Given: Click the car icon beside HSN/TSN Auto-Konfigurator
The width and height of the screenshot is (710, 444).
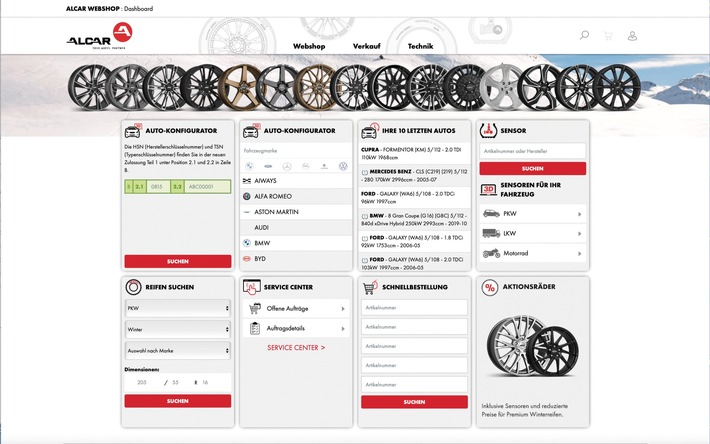Looking at the screenshot, I should tap(133, 131).
